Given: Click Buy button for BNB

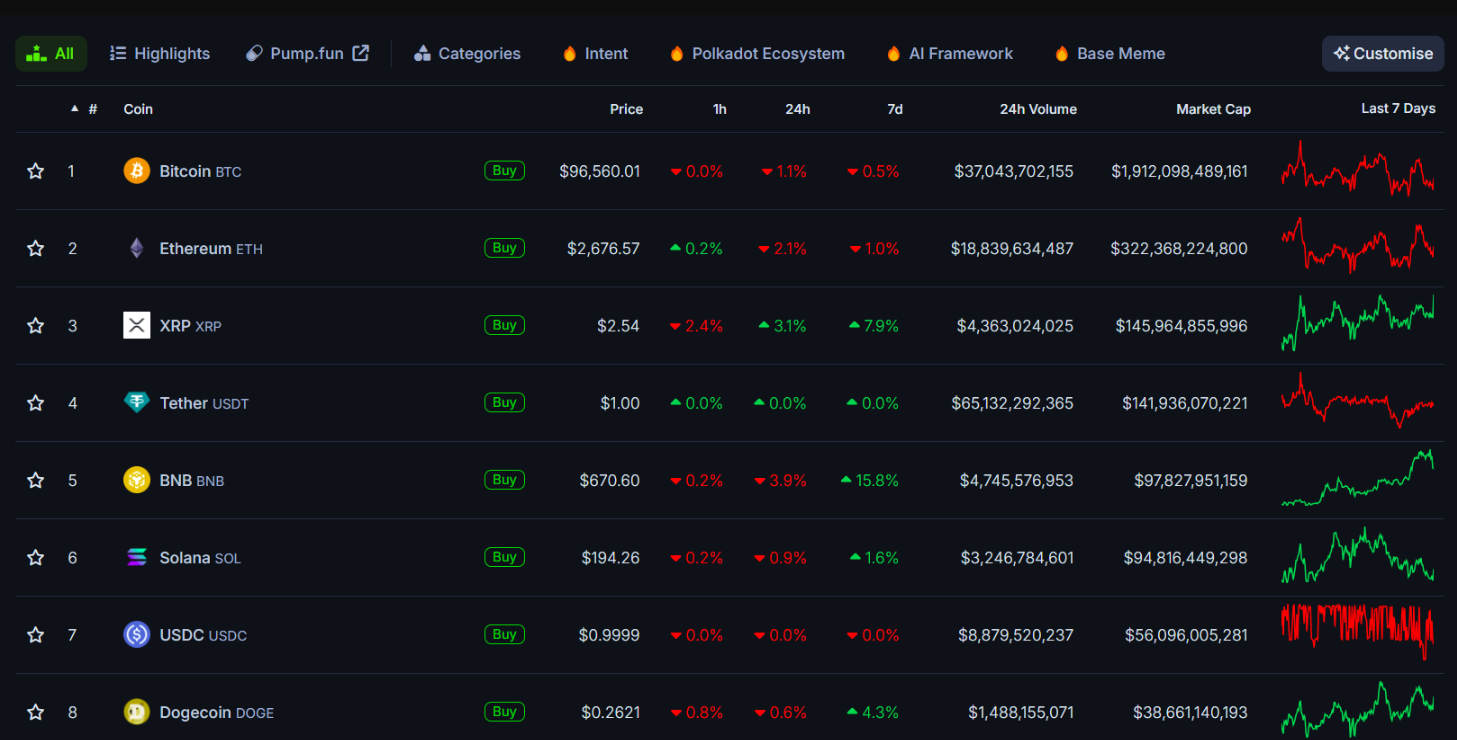Looking at the screenshot, I should 505,480.
